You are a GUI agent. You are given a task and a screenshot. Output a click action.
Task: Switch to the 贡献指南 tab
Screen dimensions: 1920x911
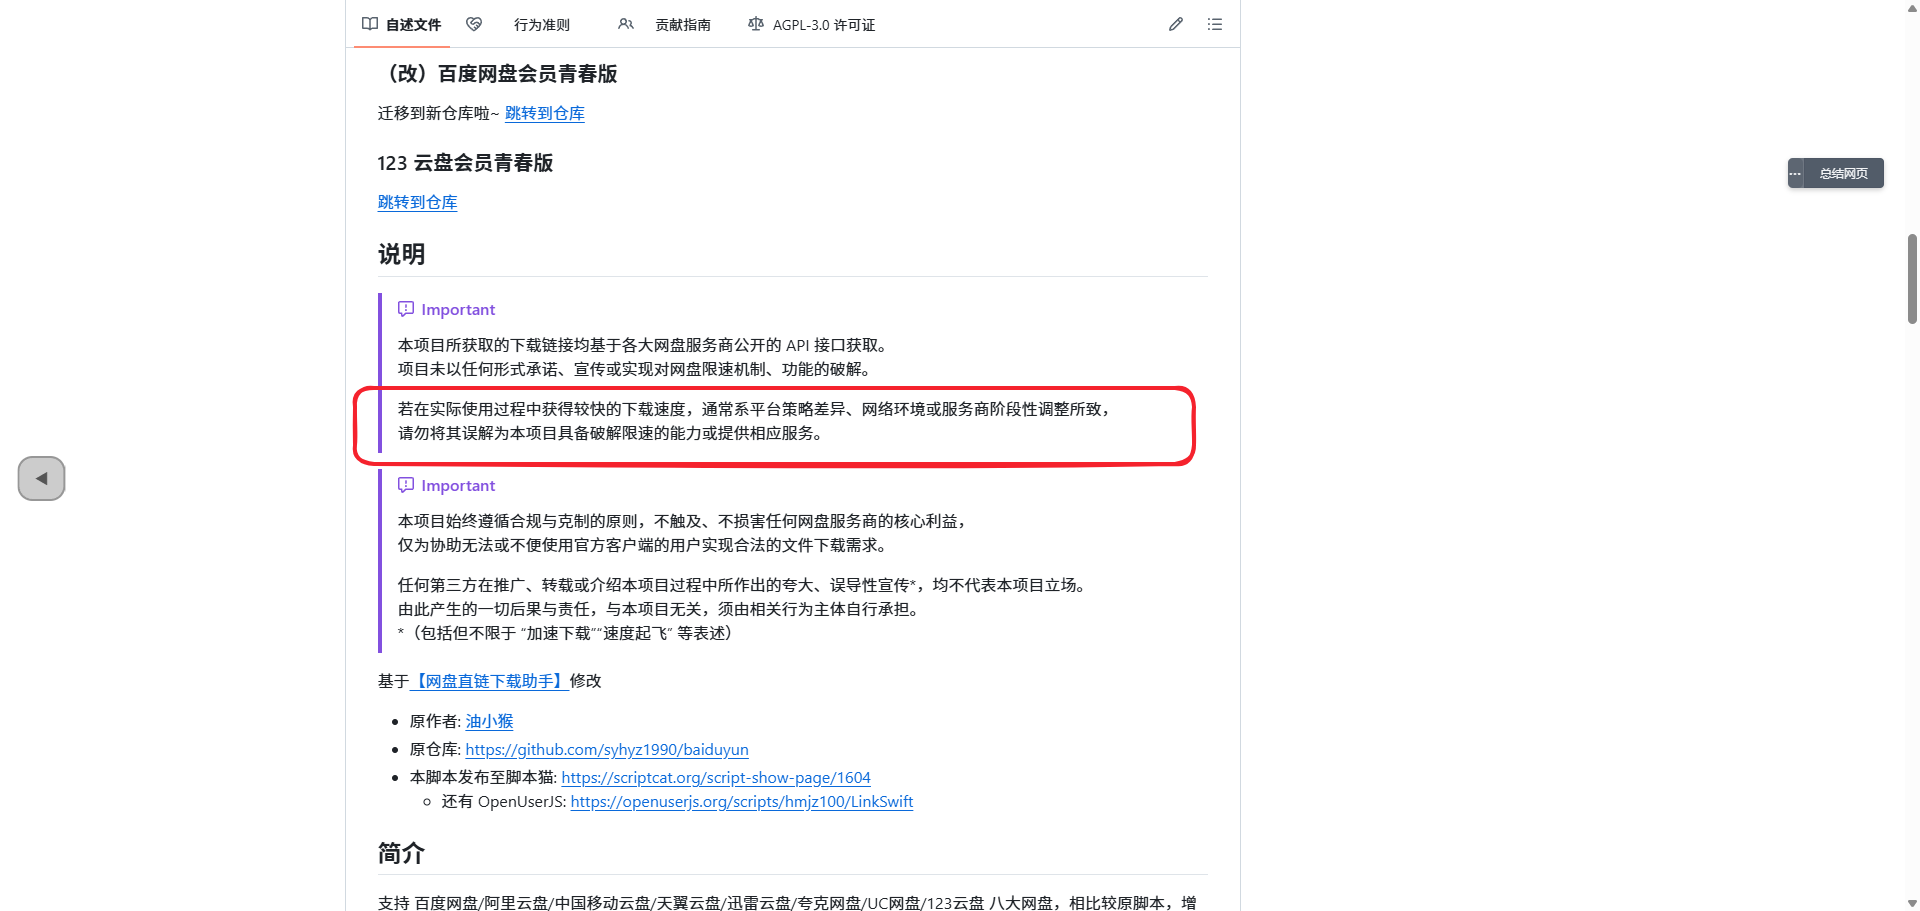coord(682,25)
